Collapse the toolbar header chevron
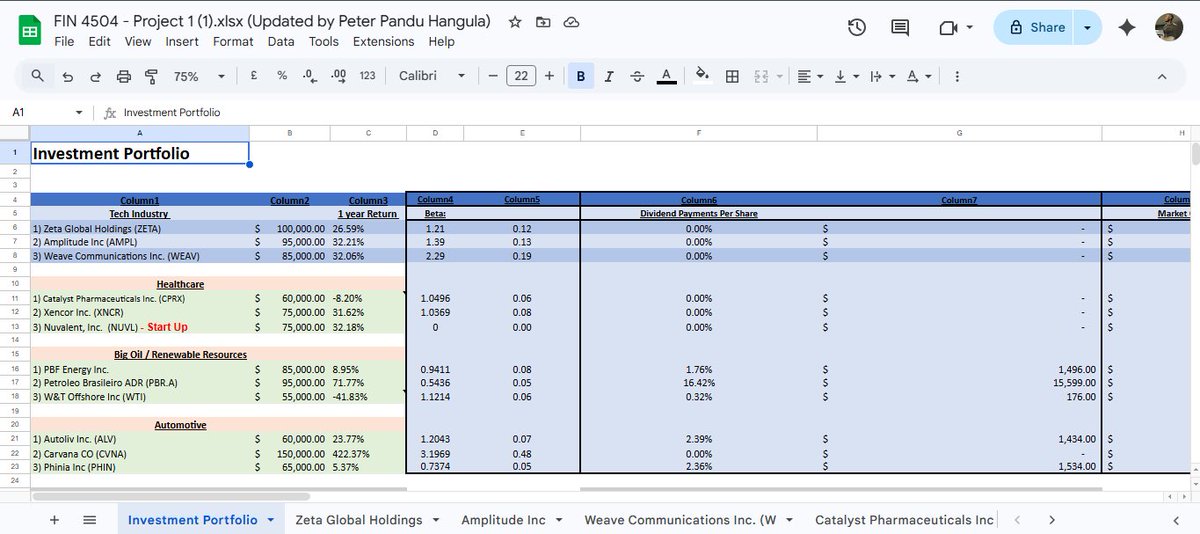The height and width of the screenshot is (534, 1200). 1162,76
